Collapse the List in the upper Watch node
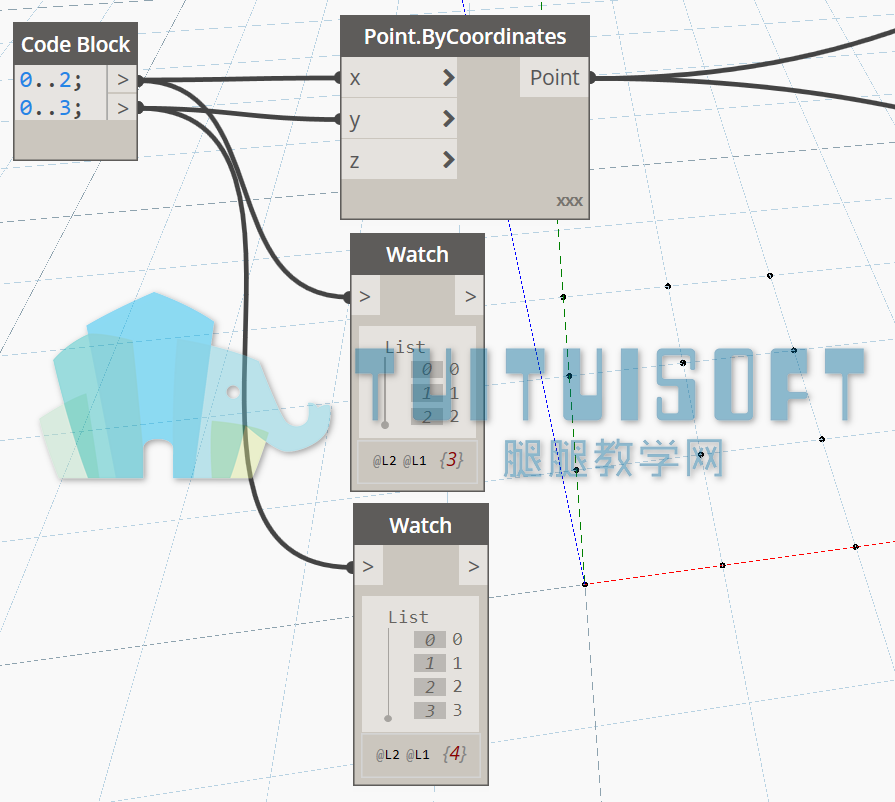This screenshot has width=895, height=802. coord(405,347)
